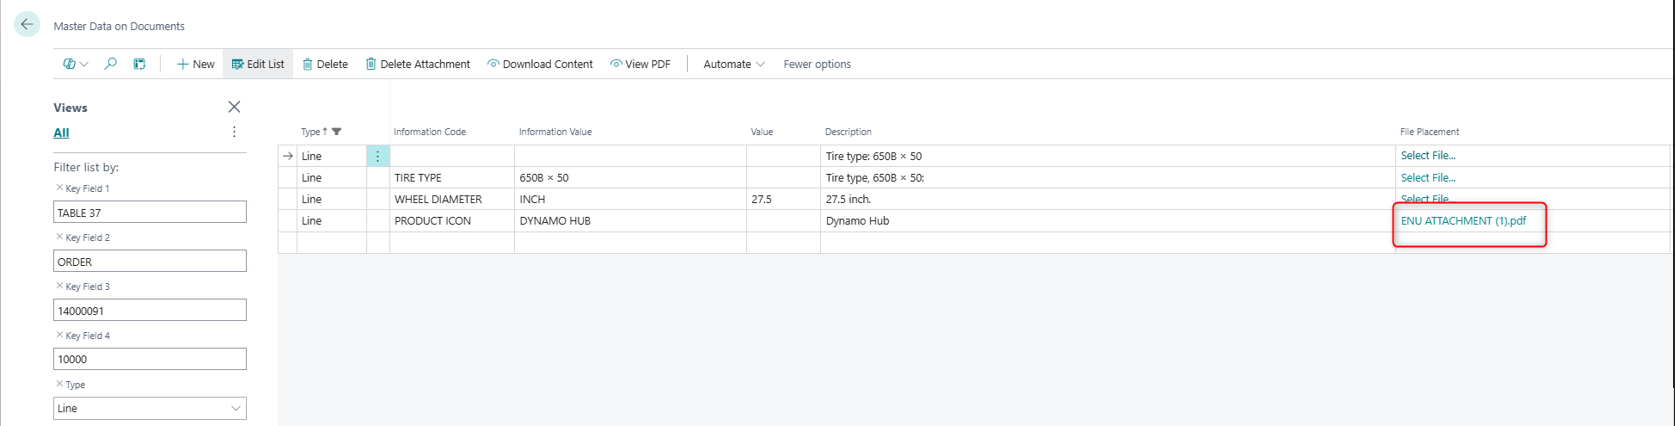This screenshot has width=1675, height=426.
Task: Go back using the arrow button
Action: (27, 25)
